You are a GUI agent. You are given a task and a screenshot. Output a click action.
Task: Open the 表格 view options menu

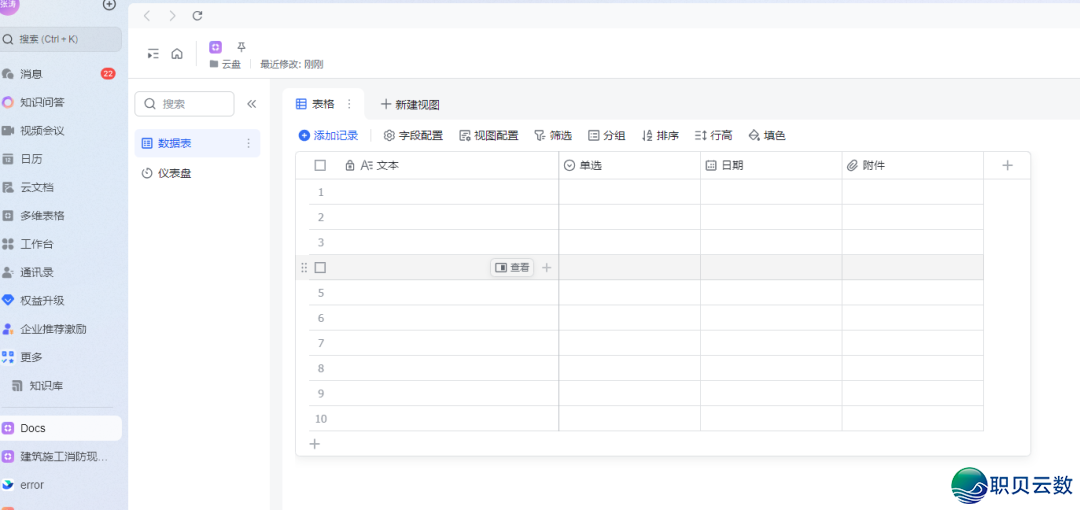349,104
